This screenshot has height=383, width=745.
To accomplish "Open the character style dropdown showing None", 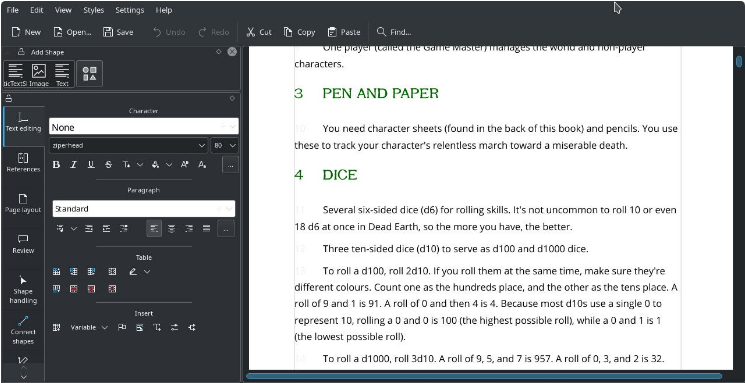I will click(x=143, y=127).
